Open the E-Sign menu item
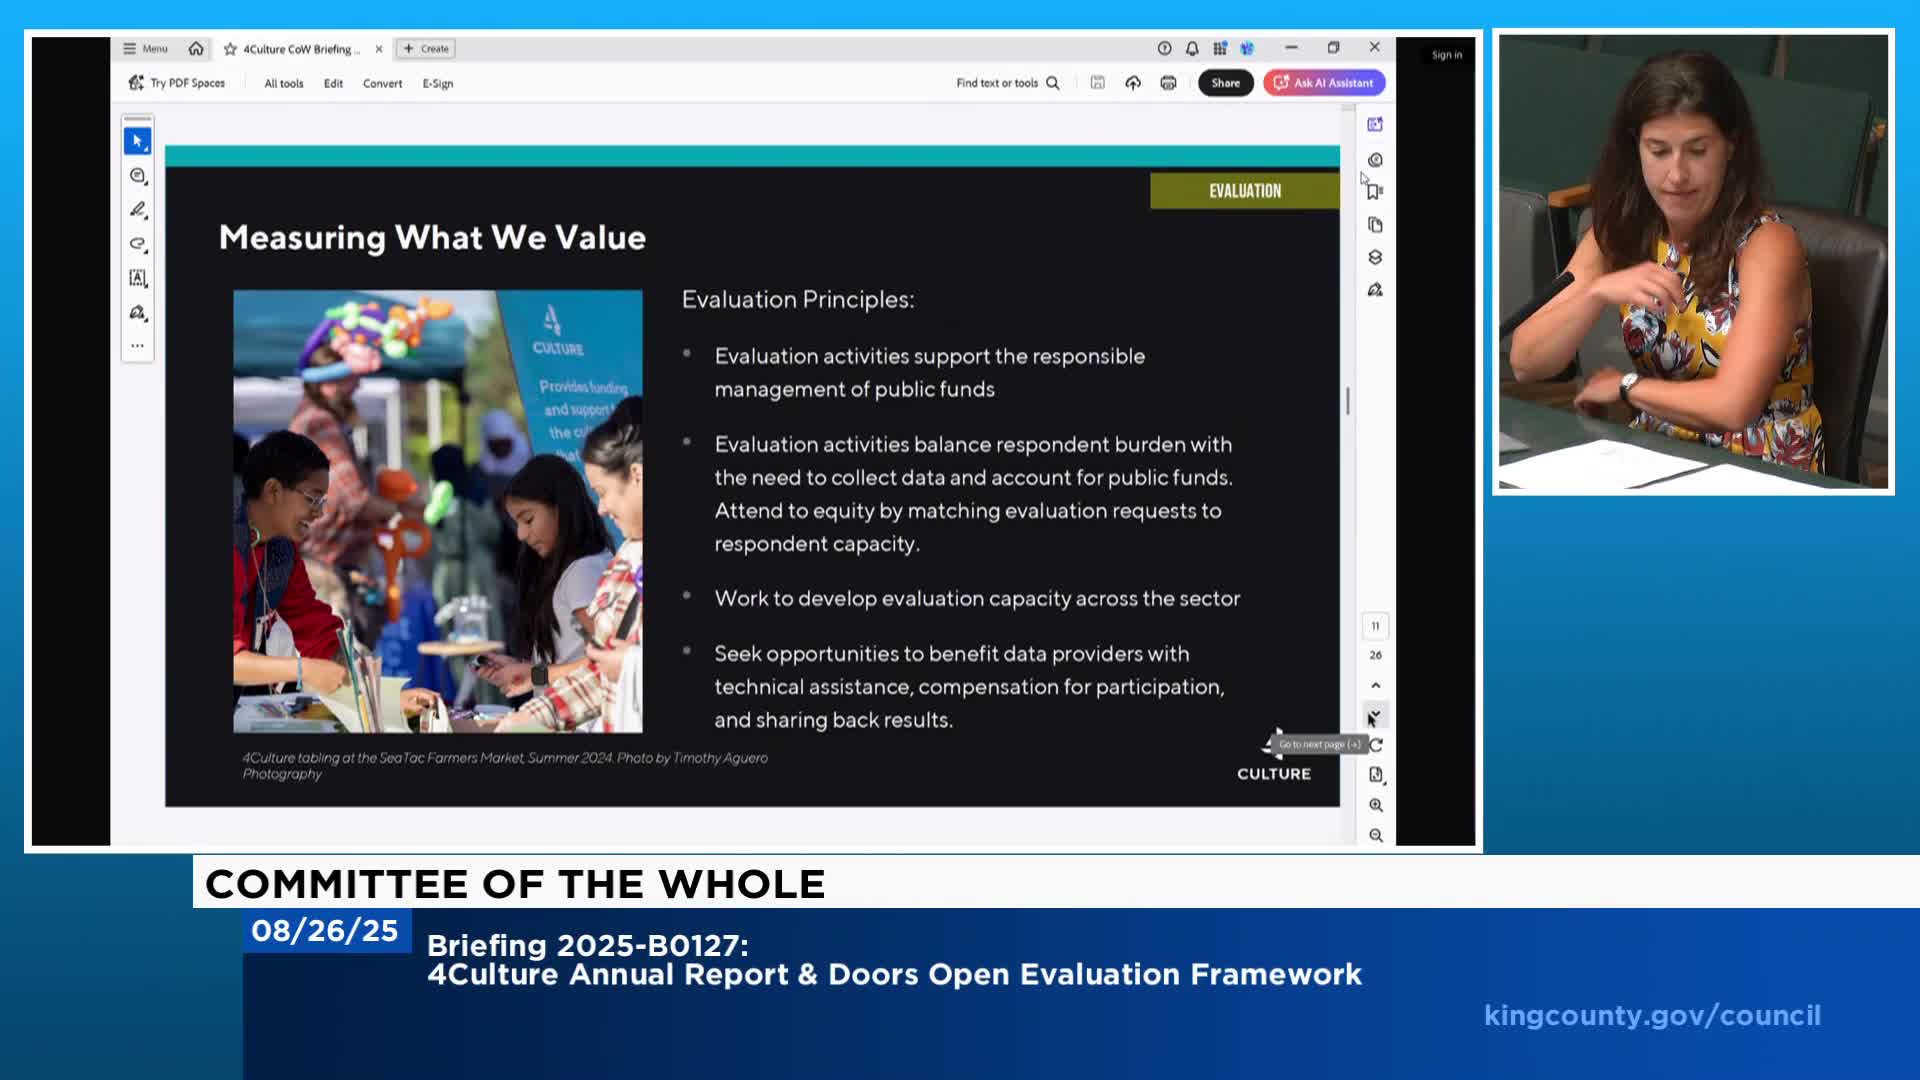Viewport: 1920px width, 1080px height. tap(438, 84)
